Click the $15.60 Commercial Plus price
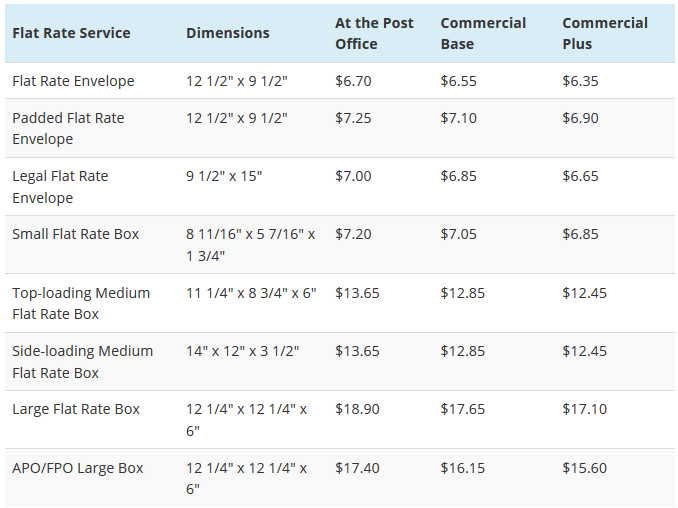This screenshot has height=508, width=678. coord(585,468)
